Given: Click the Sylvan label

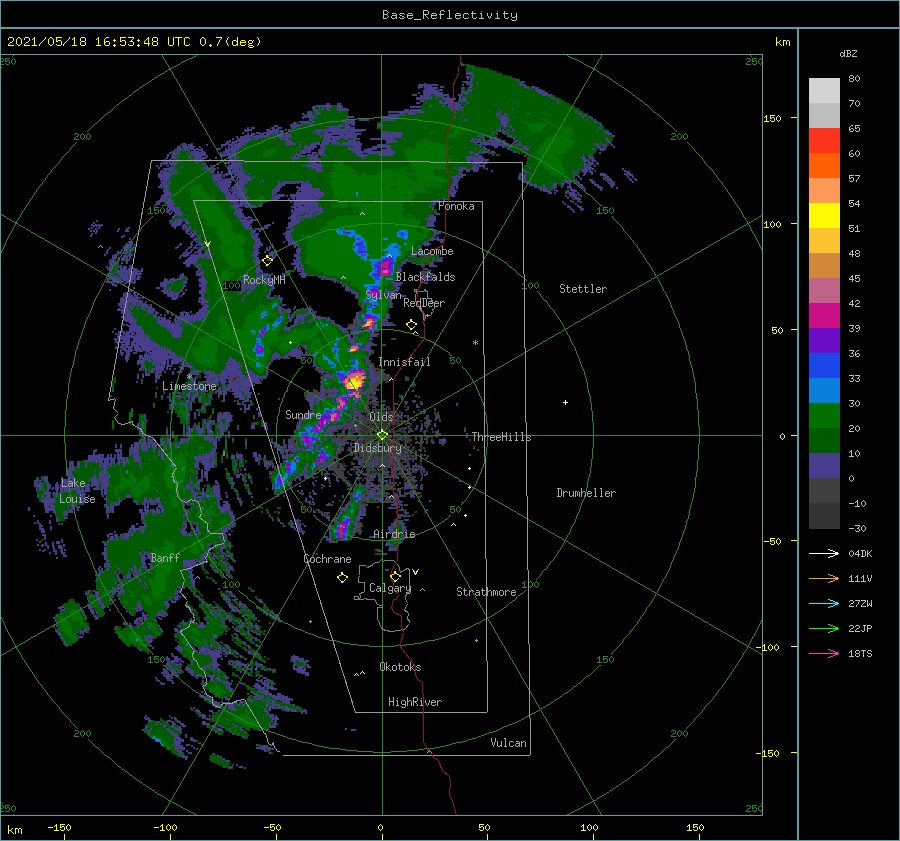Looking at the screenshot, I should click(x=383, y=295).
